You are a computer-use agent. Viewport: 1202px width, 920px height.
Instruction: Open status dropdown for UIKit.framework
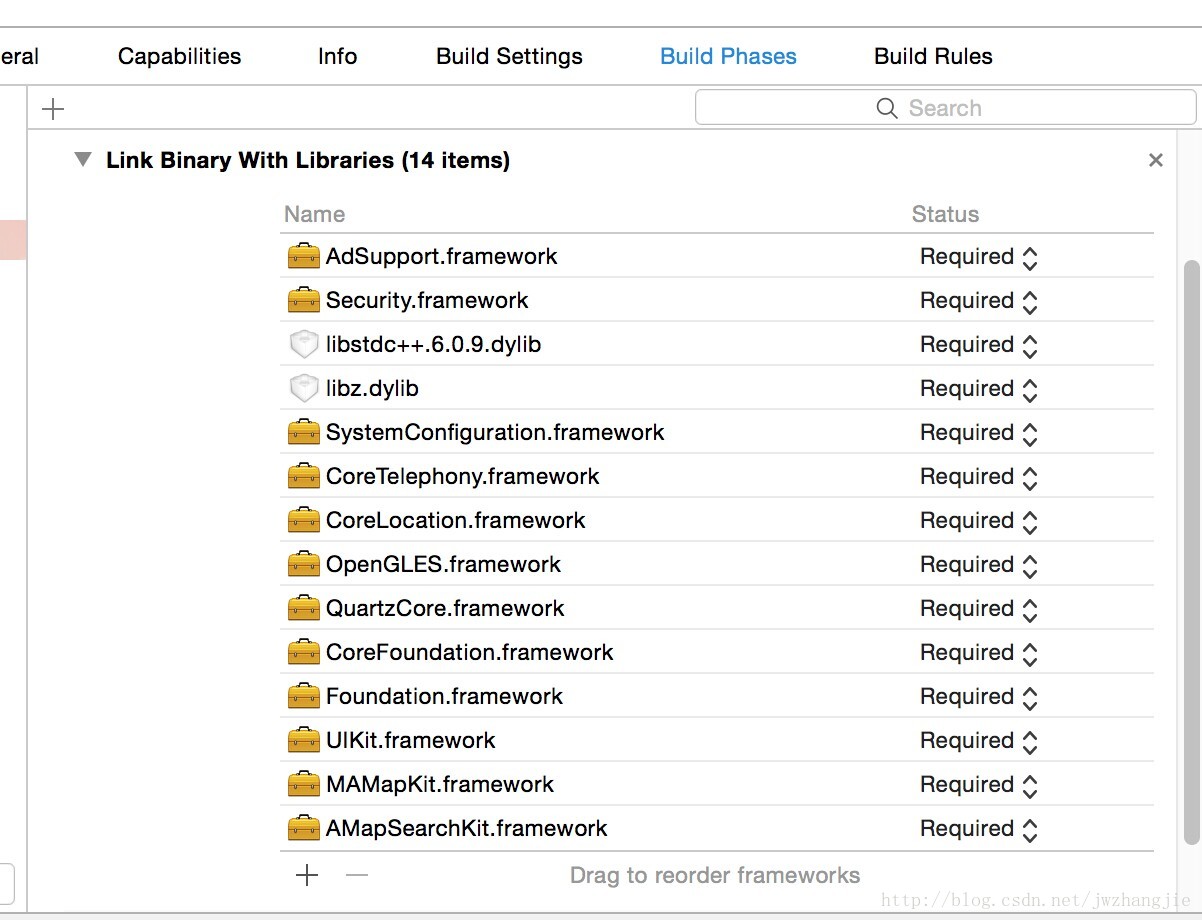click(979, 741)
